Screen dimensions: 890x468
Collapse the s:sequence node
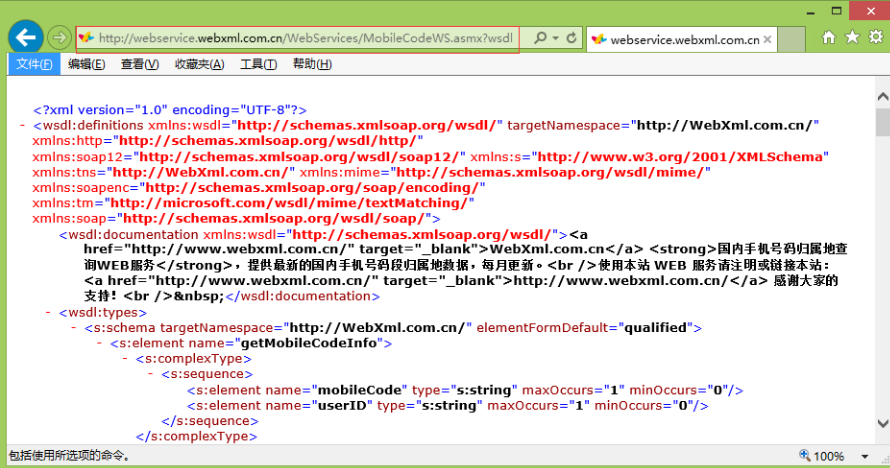point(150,374)
